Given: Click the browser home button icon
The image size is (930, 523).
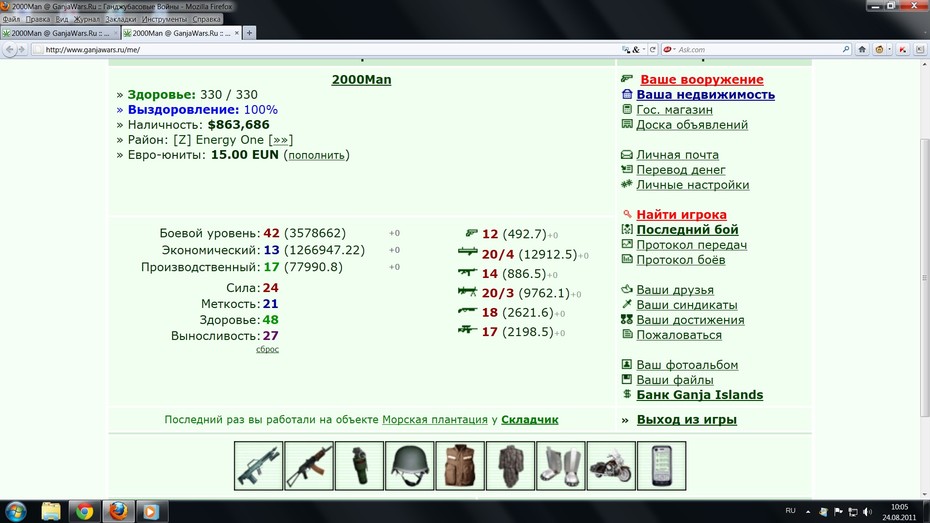Looking at the screenshot, I should (x=862, y=50).
